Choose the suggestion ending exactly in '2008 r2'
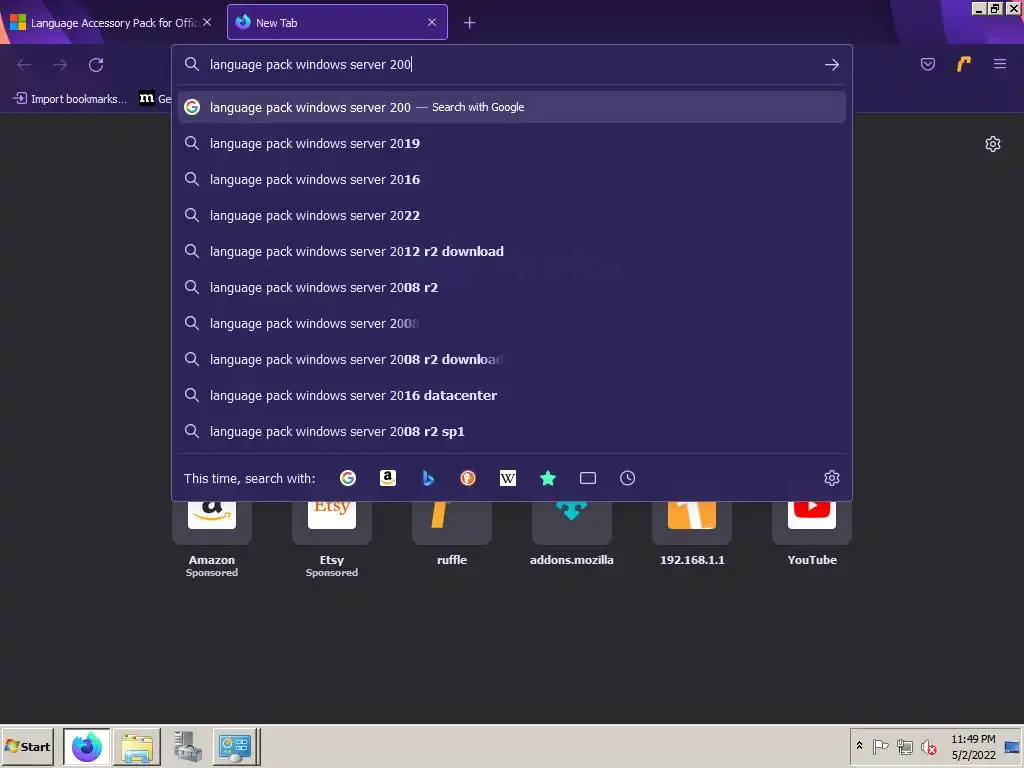The width and height of the screenshot is (1024, 768). coord(511,287)
